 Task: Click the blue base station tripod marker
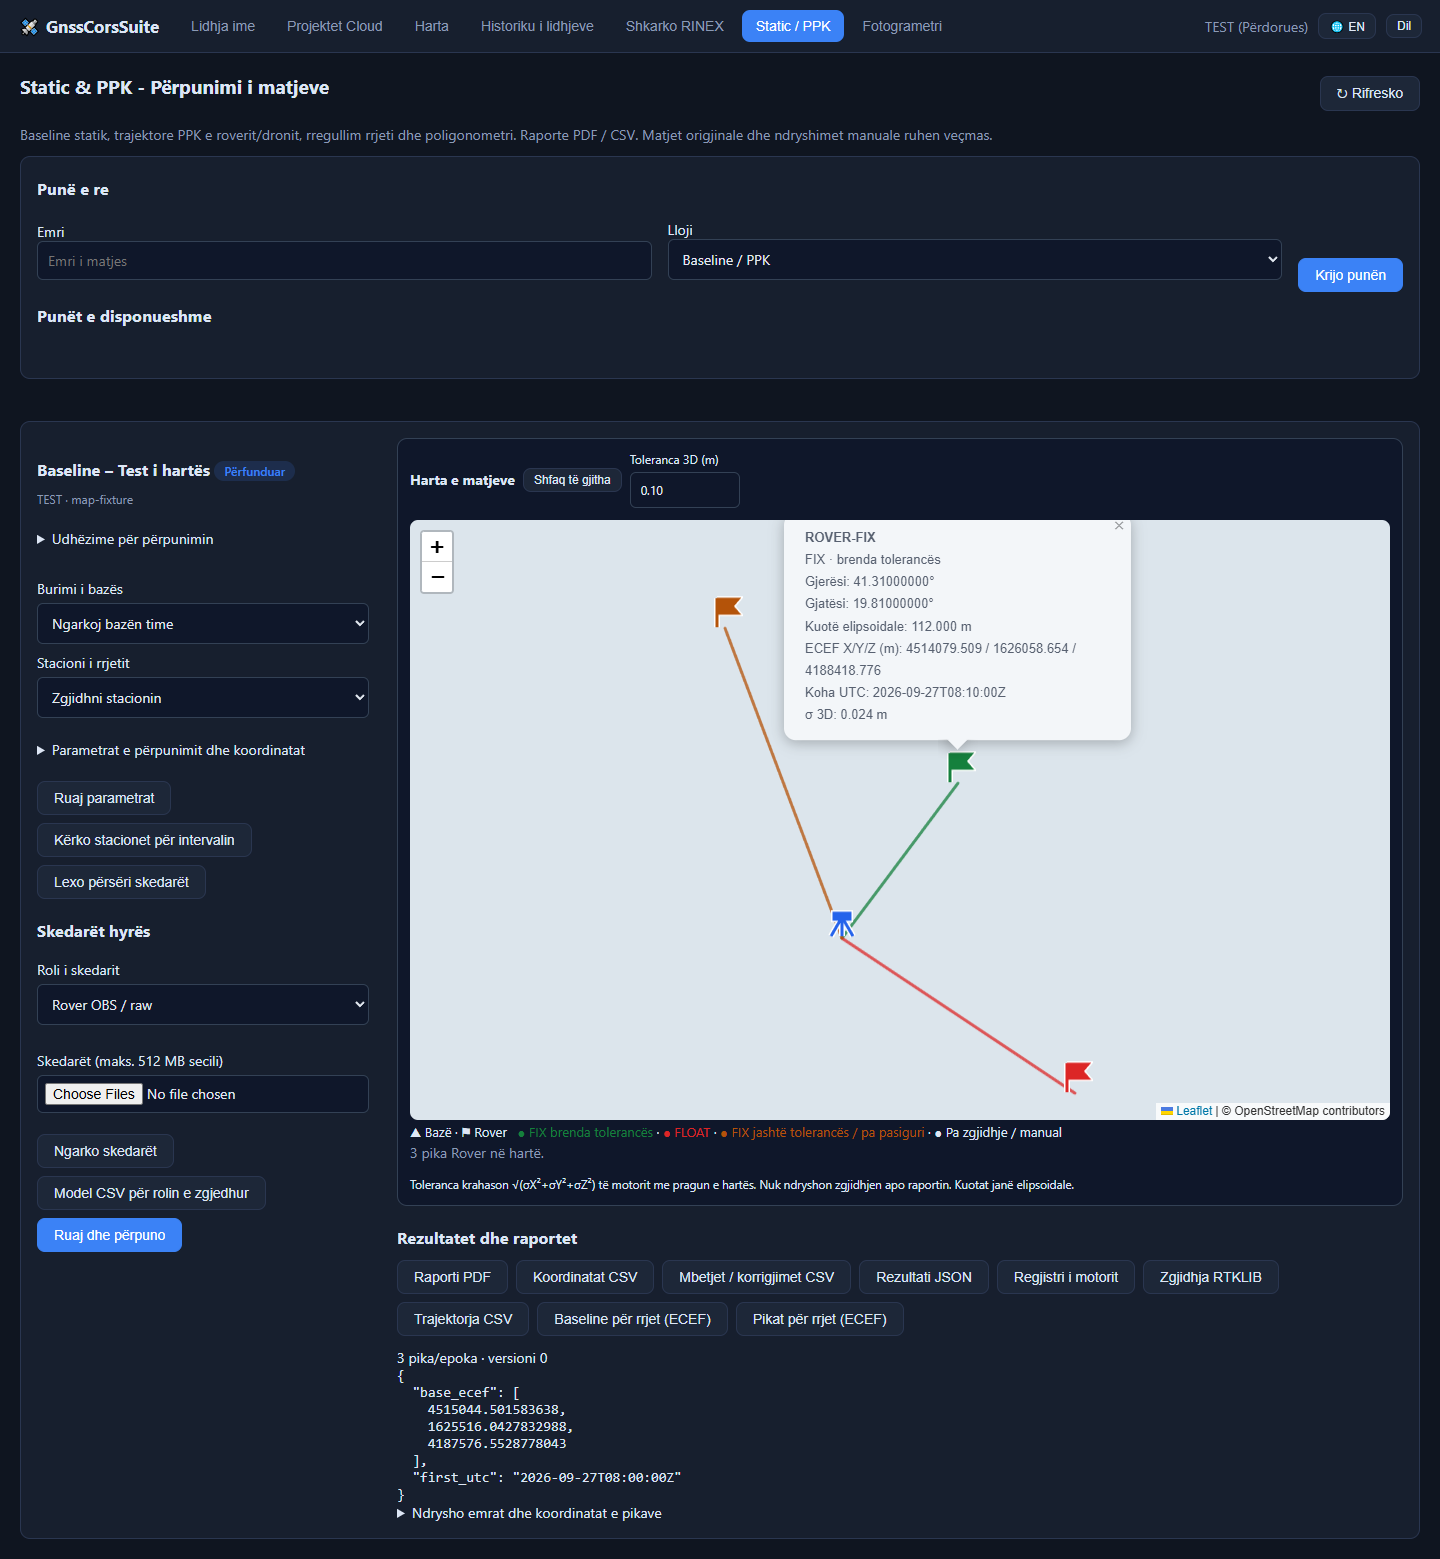click(842, 923)
